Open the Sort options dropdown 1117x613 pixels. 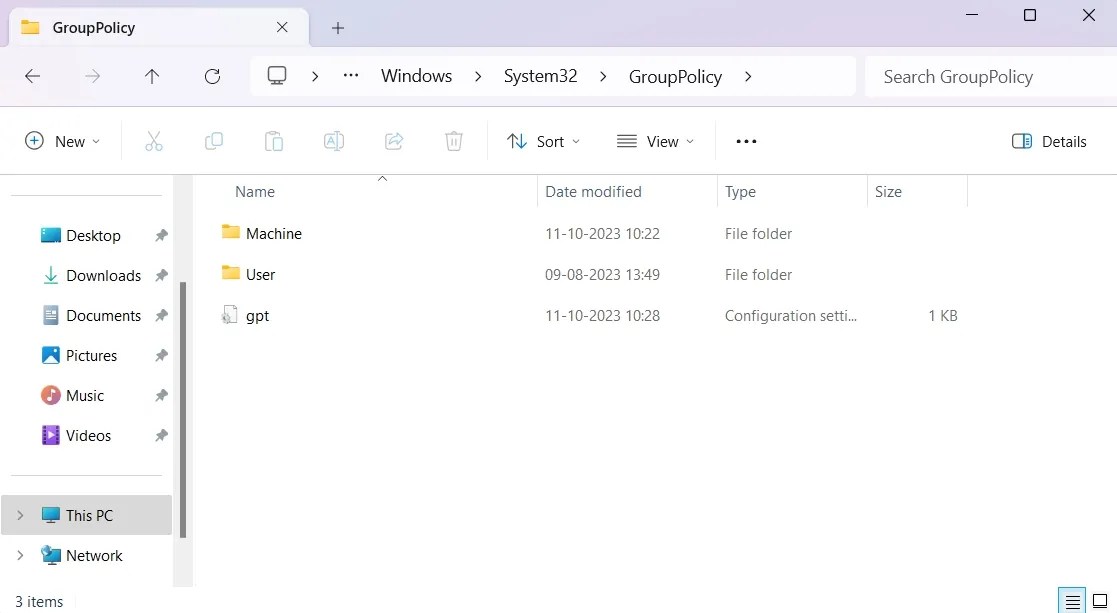pos(543,141)
